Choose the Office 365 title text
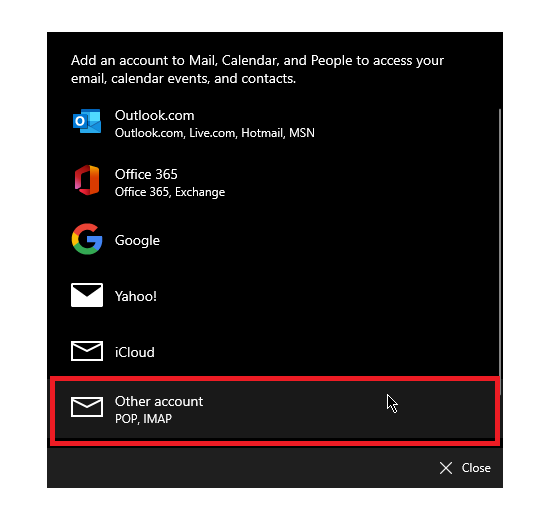Screen dimensions: 550x520 (x=146, y=174)
